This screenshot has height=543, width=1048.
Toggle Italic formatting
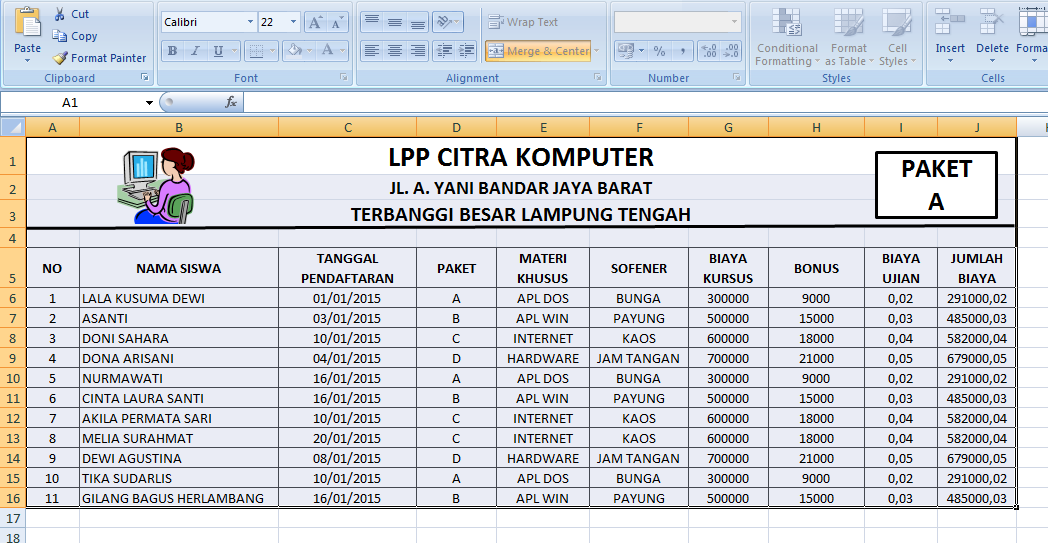[x=195, y=51]
